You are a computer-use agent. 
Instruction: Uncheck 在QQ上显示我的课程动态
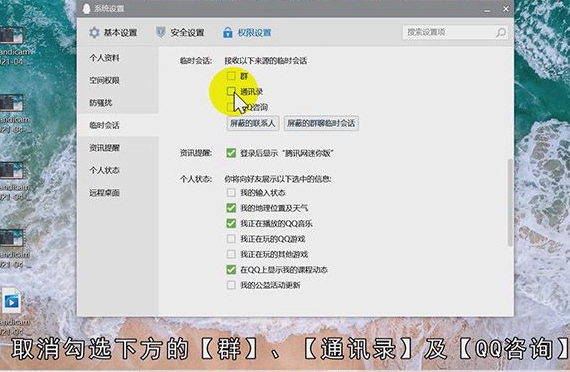pyautogui.click(x=231, y=270)
